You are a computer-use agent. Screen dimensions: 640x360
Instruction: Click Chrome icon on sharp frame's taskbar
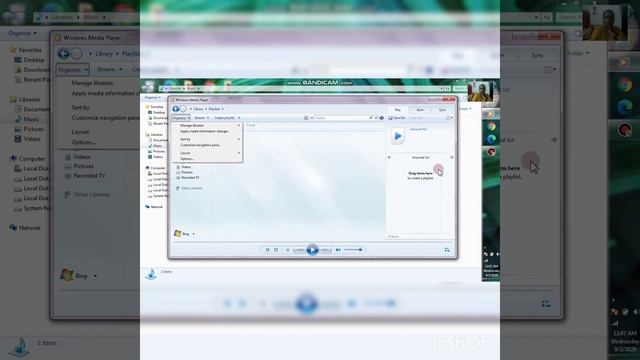[x=491, y=127]
